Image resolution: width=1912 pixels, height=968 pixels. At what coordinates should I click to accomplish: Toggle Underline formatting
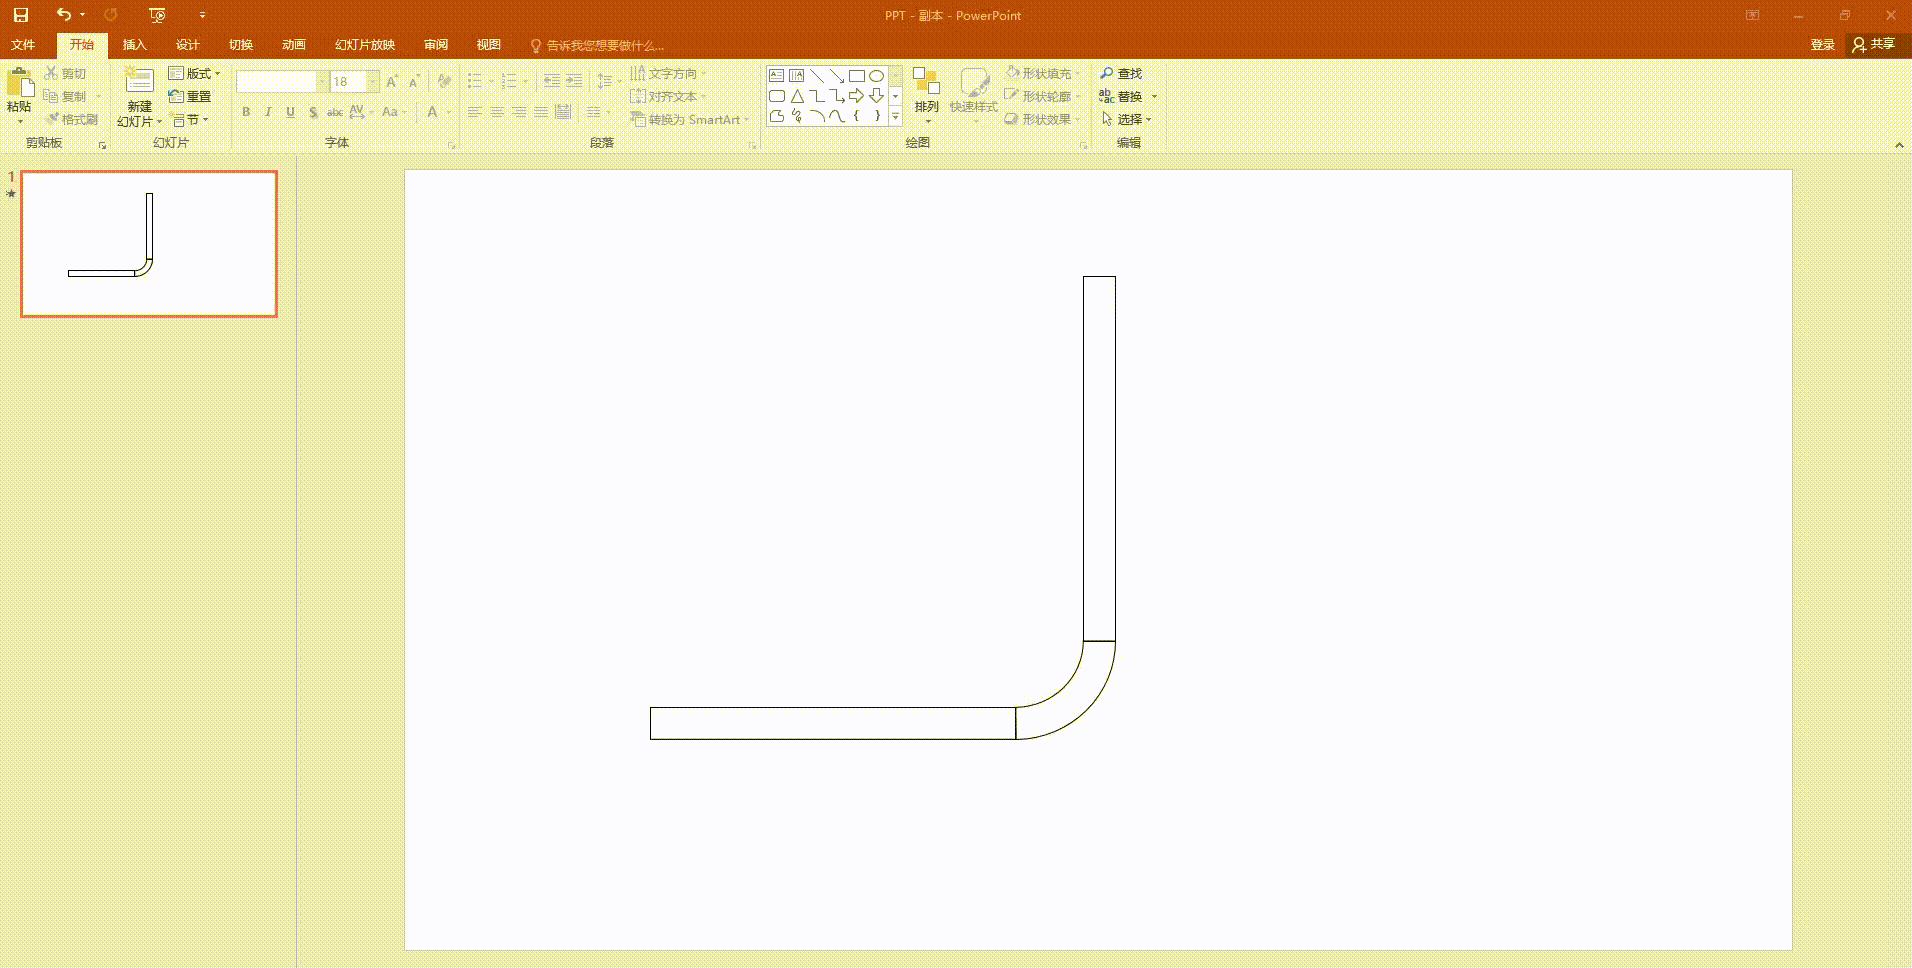290,112
